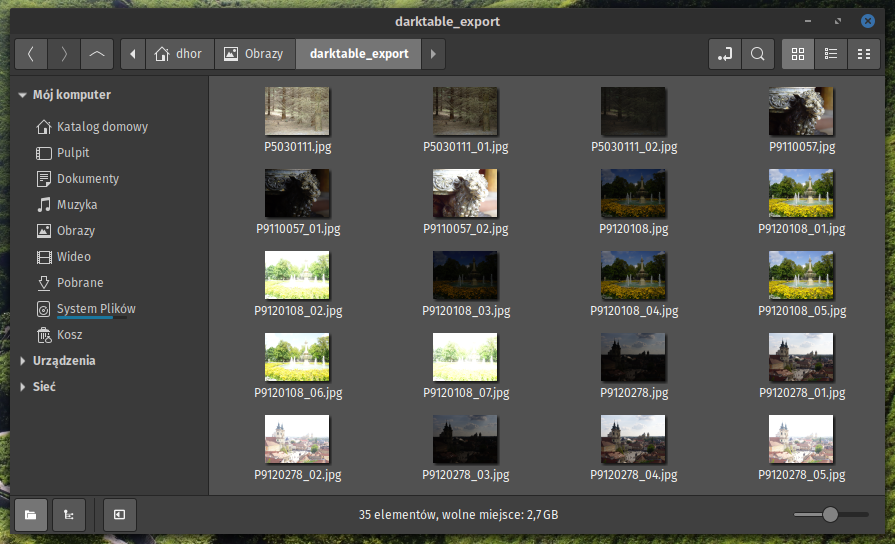Select the P9120108_06.jpg thumbnail
This screenshot has height=544, width=895.
pos(297,357)
